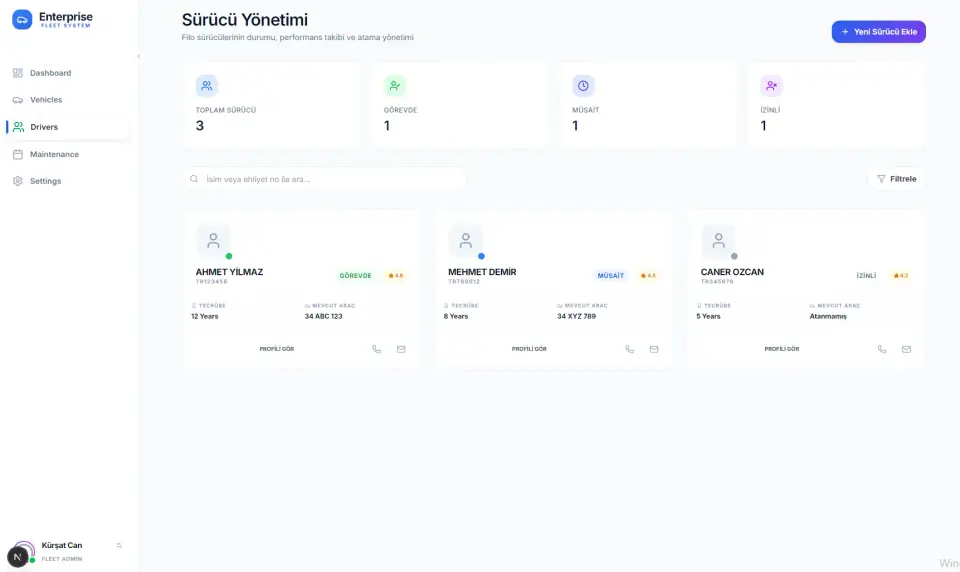Click the Sürücü Yönetimi page heading
Viewport: 960px width, 572px height.
pos(245,20)
